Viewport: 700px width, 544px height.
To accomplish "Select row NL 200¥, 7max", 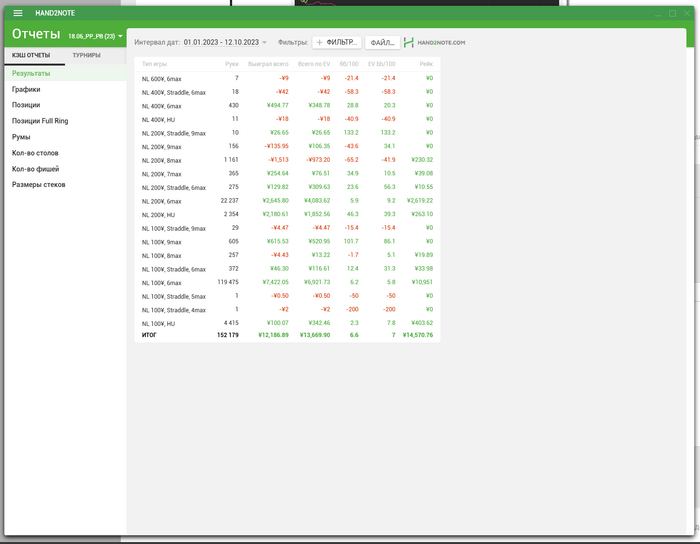I will (287, 174).
